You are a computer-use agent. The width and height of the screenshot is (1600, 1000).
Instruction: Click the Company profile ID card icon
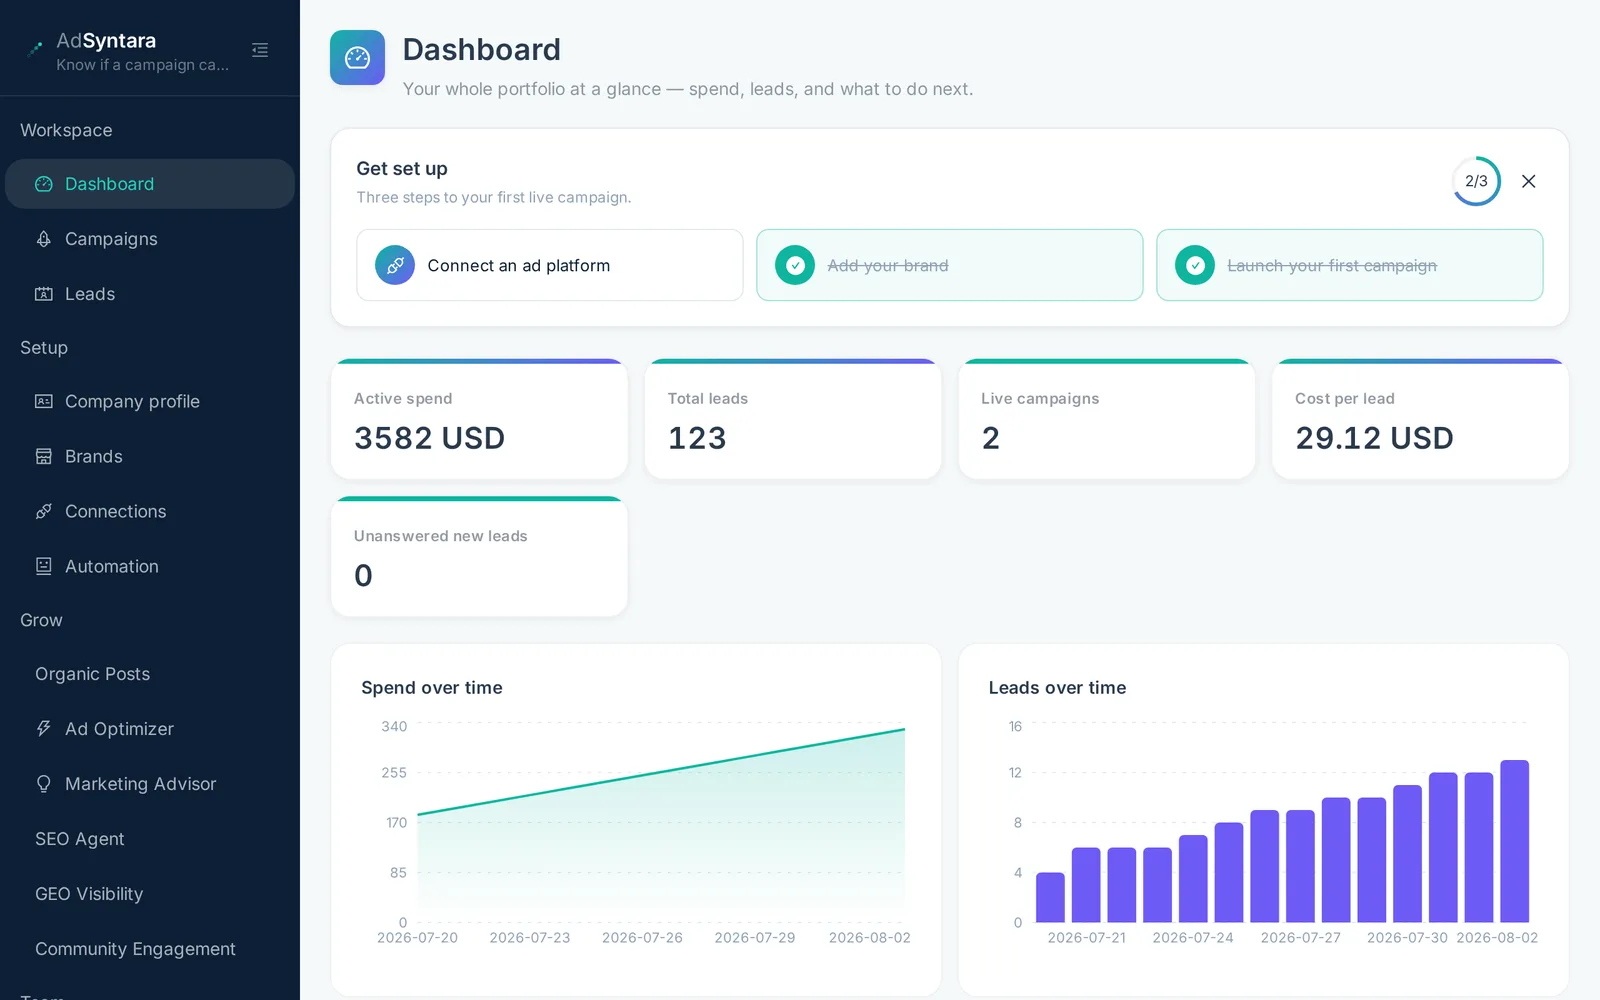pos(44,401)
